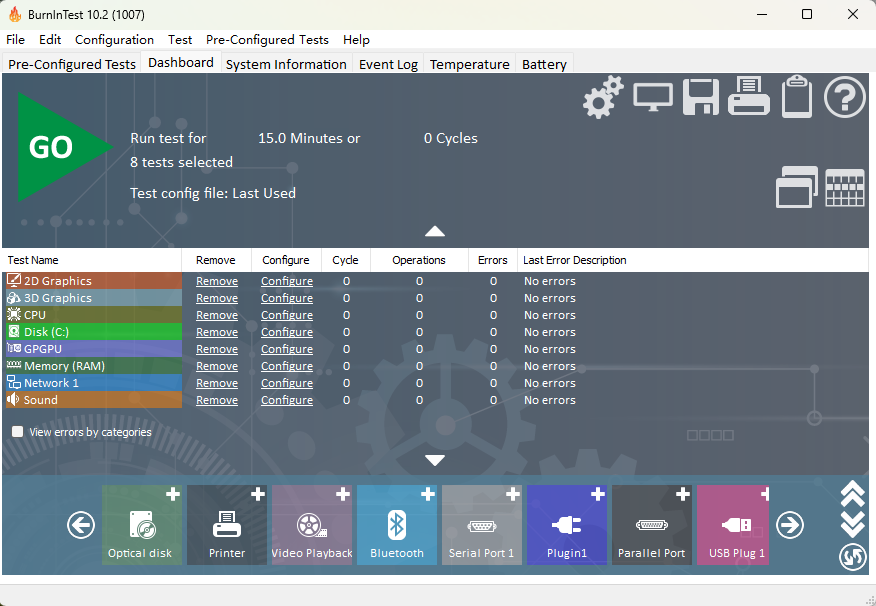This screenshot has width=876, height=606.
Task: Select the 2D Graphics test row
Action: (x=94, y=281)
